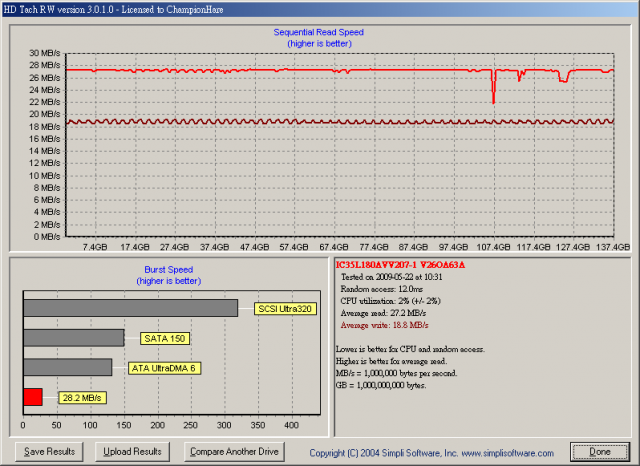Click the gray ATA UltraDMA 6 bar
This screenshot has height=466, width=640.
pos(68,367)
